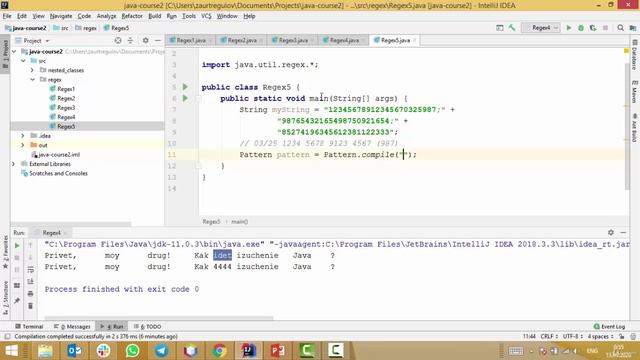
Task: Open the VCS menu
Action: tap(206, 16)
